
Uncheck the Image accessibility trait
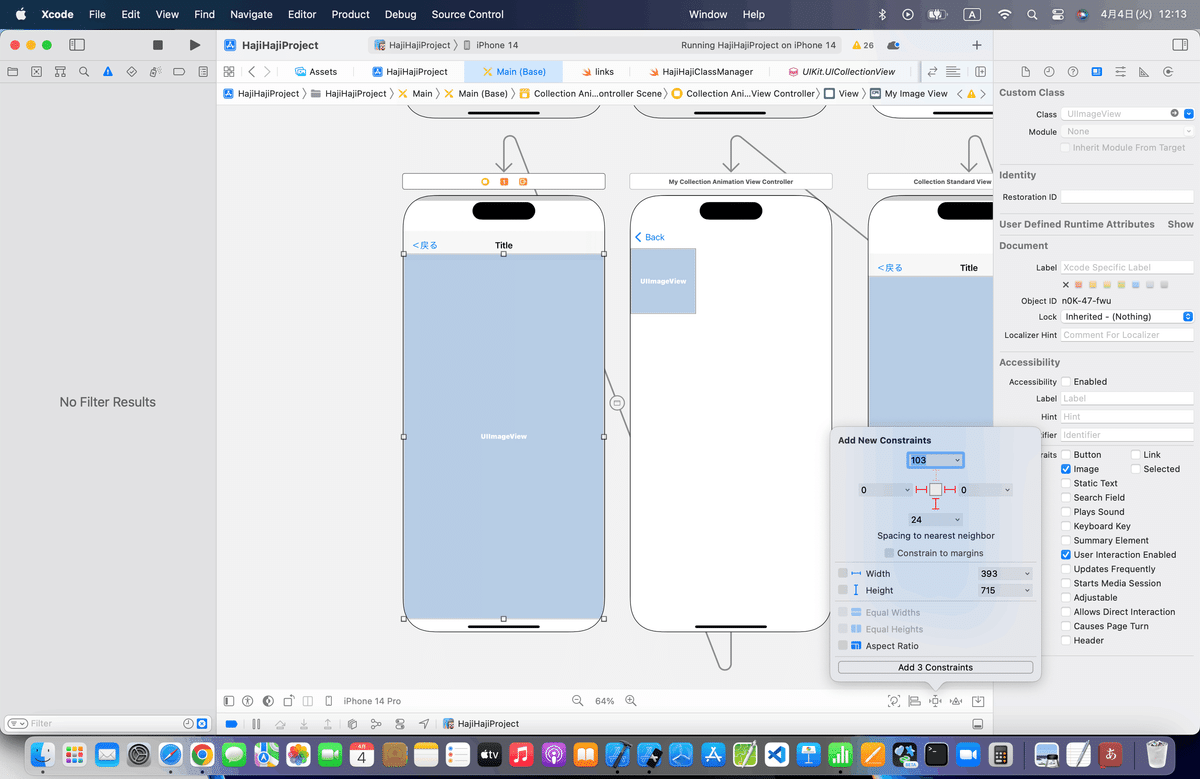point(1066,469)
